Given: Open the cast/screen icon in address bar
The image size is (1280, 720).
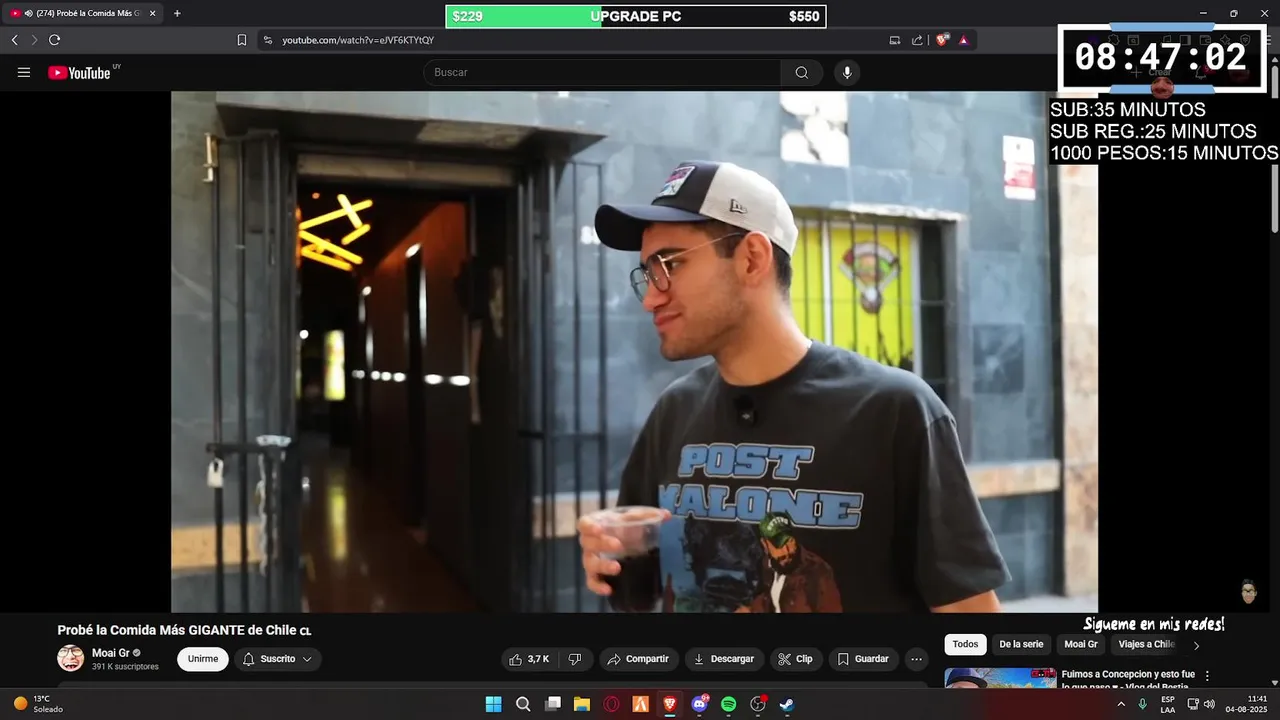Looking at the screenshot, I should tap(895, 40).
